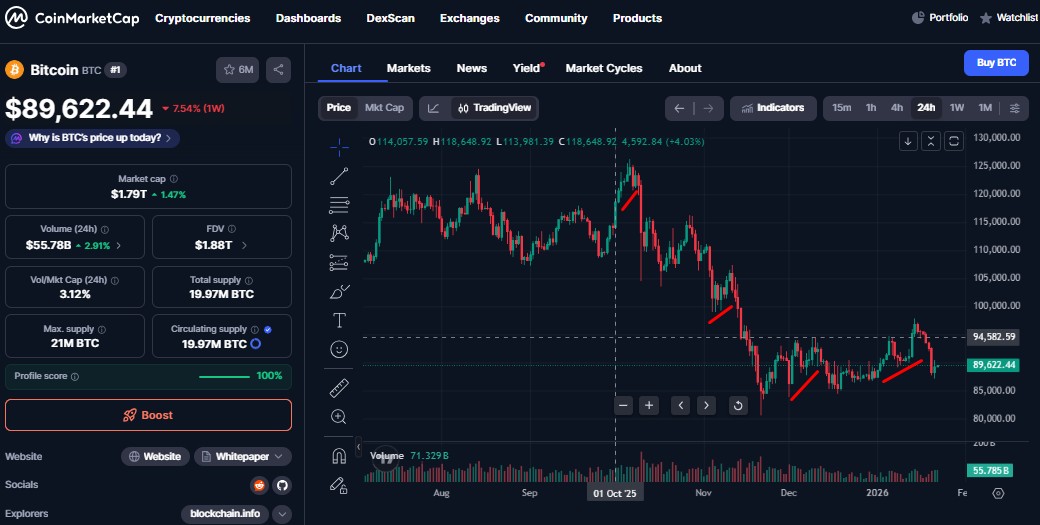Reset the chart view
This screenshot has height=525, width=1040.
(x=738, y=406)
